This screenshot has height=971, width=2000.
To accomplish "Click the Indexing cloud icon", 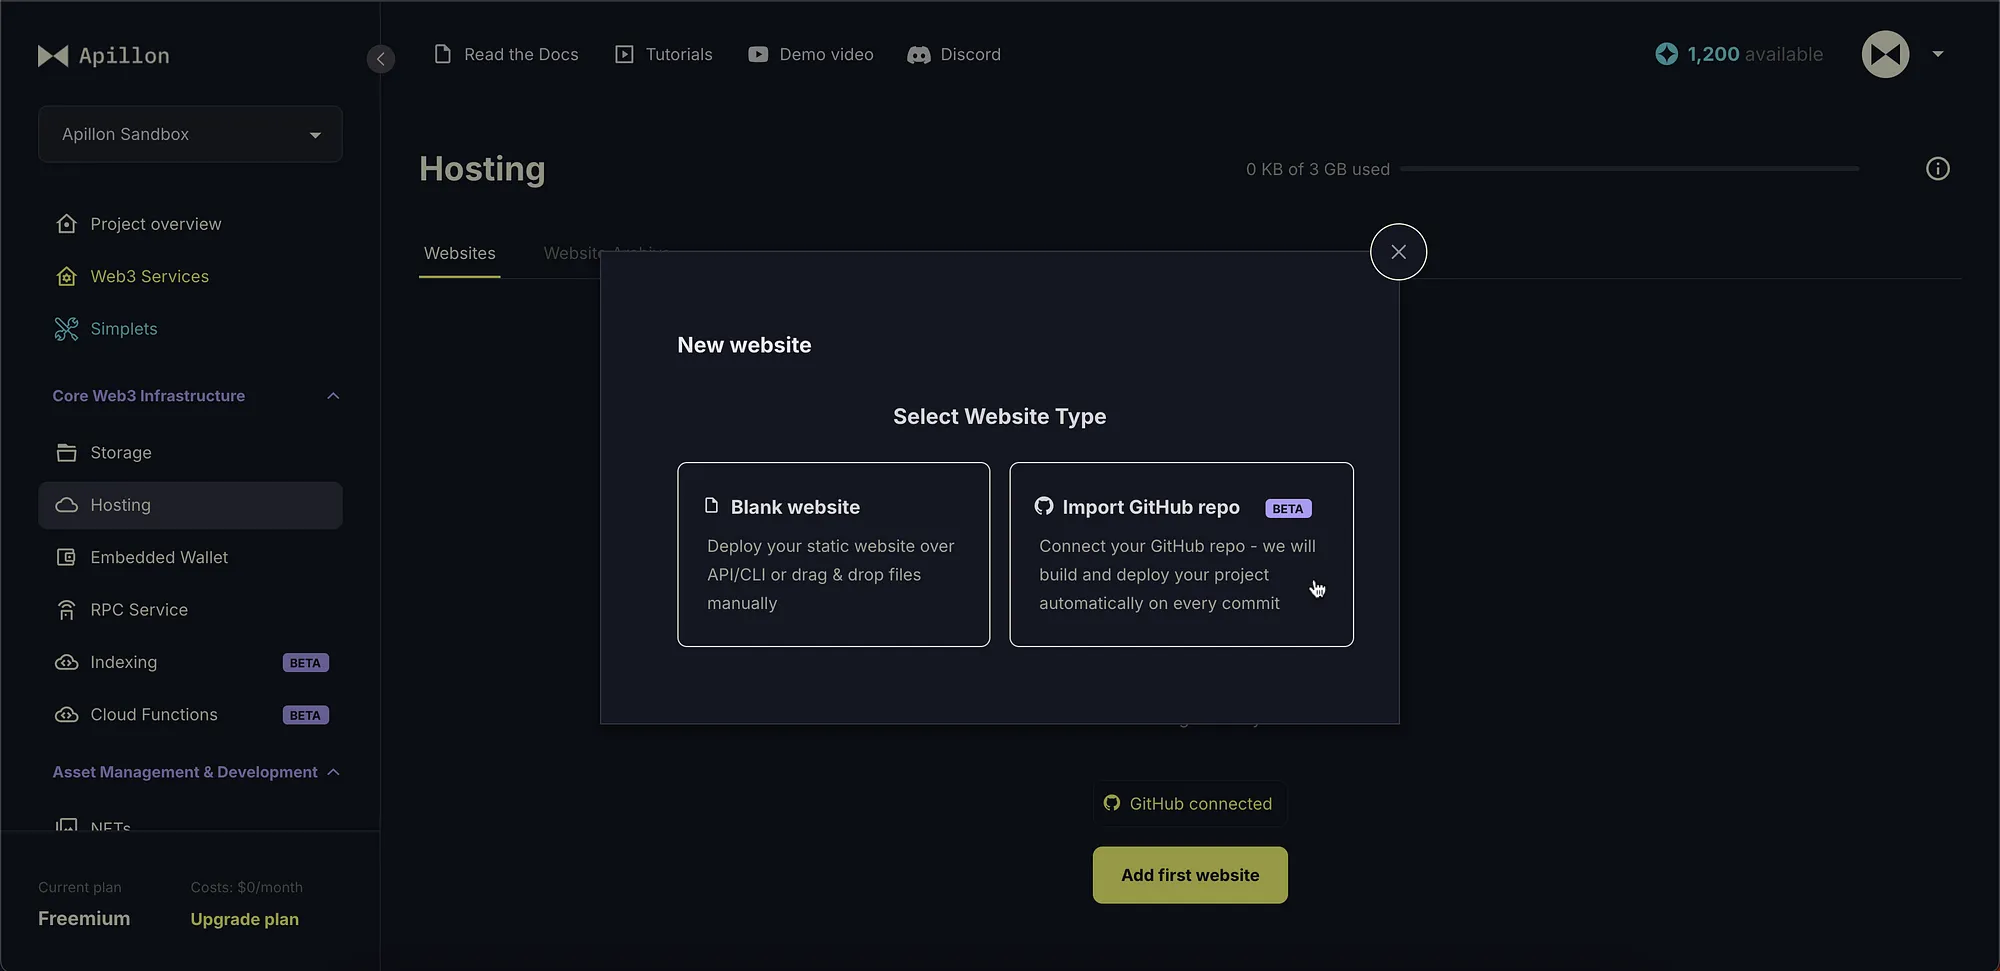I will pos(66,662).
